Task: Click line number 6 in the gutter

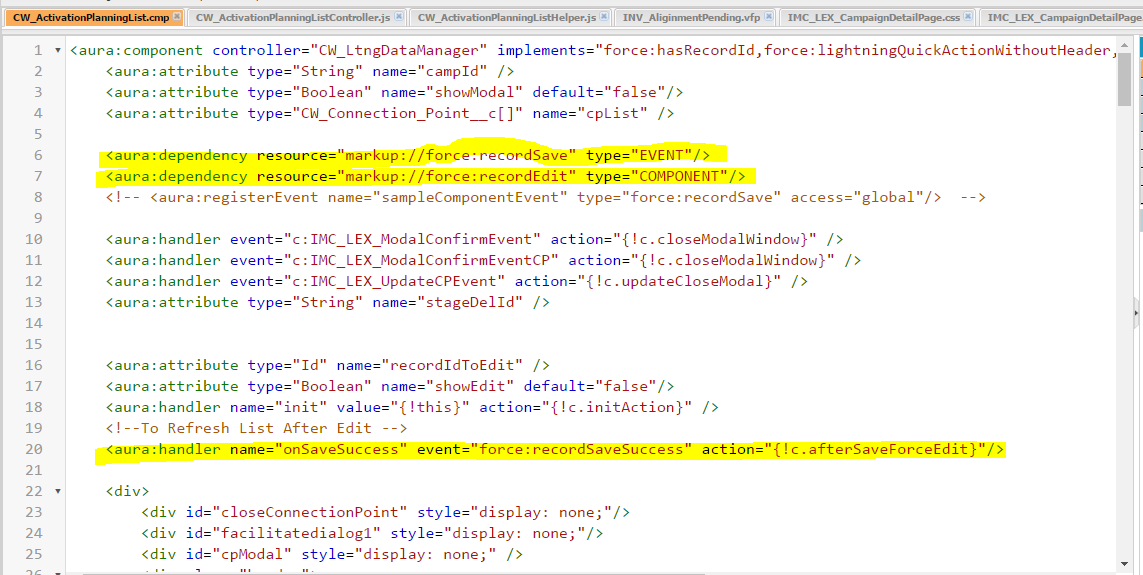Action: pyautogui.click(x=38, y=155)
